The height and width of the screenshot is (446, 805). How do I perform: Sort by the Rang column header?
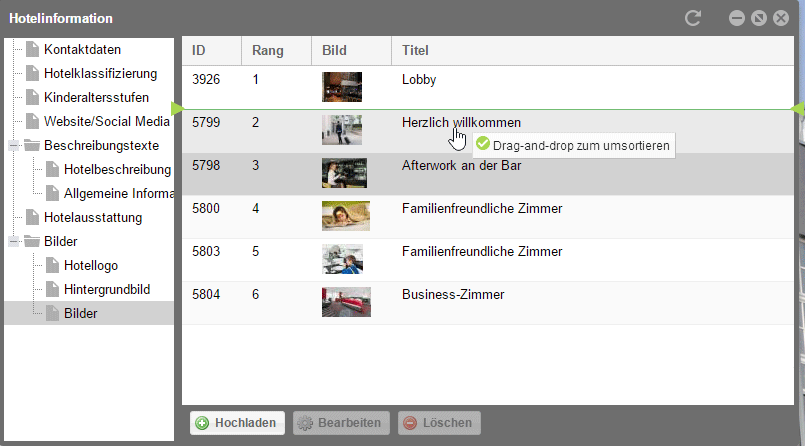click(276, 51)
